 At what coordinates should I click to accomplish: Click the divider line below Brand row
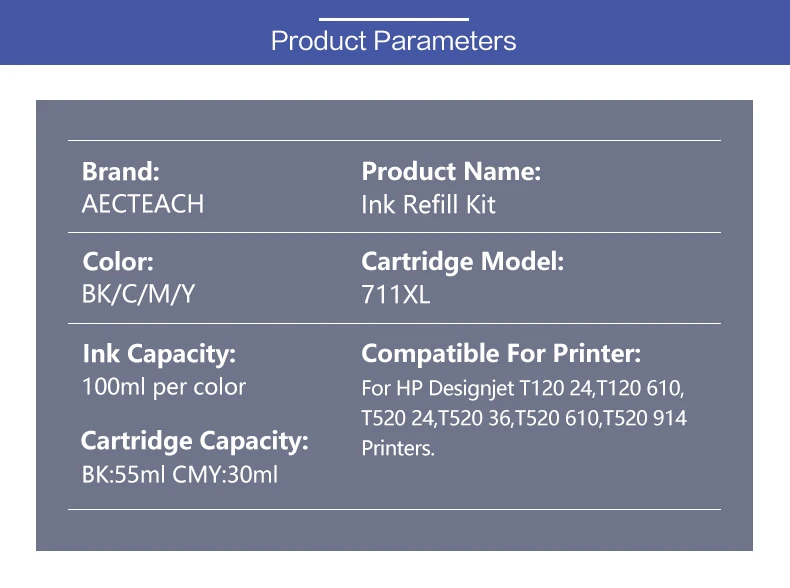[394, 233]
